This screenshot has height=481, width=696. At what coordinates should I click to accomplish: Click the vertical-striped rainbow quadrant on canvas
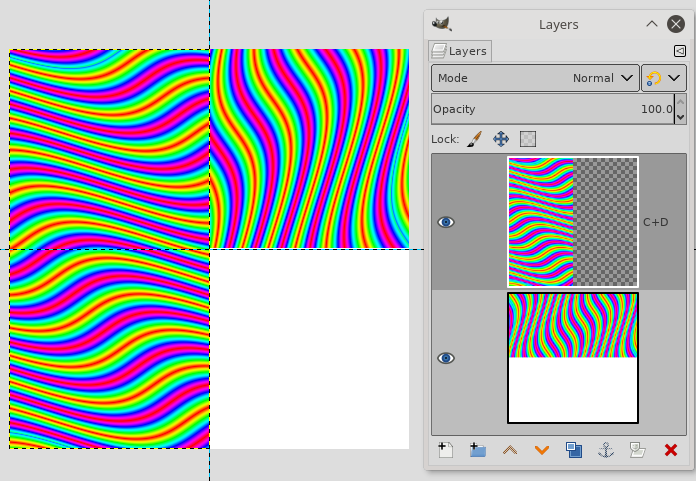(x=309, y=149)
